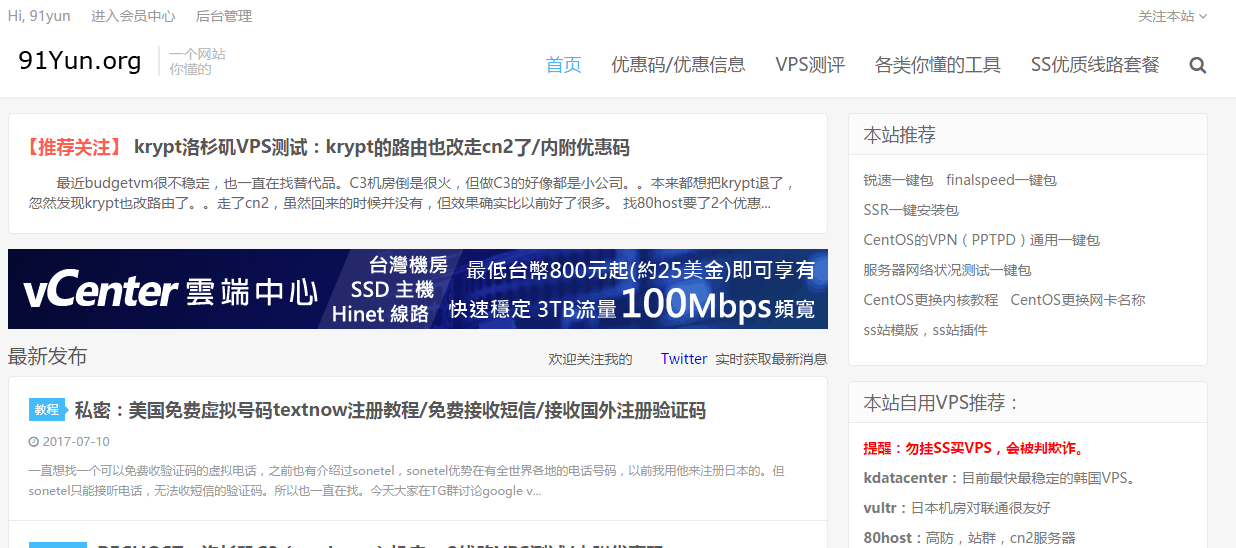This screenshot has height=548, width=1236.
Task: Open the 首页 navigation tab
Action: tap(563, 65)
